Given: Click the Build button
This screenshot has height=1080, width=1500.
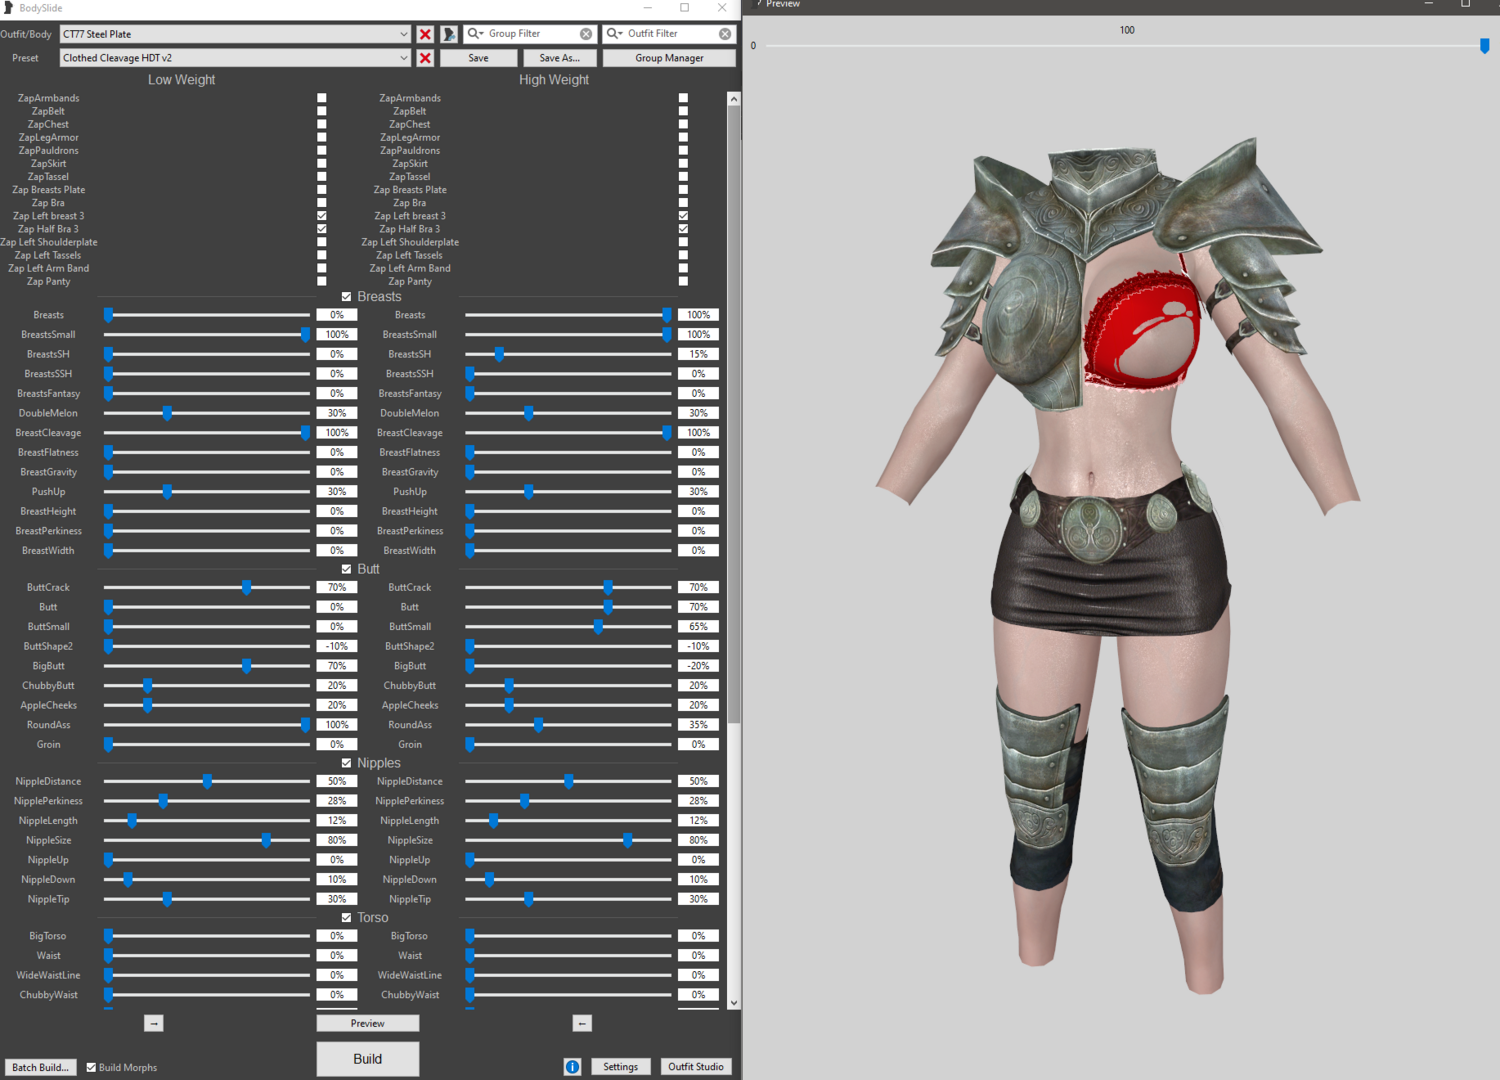Looking at the screenshot, I should 367,1059.
